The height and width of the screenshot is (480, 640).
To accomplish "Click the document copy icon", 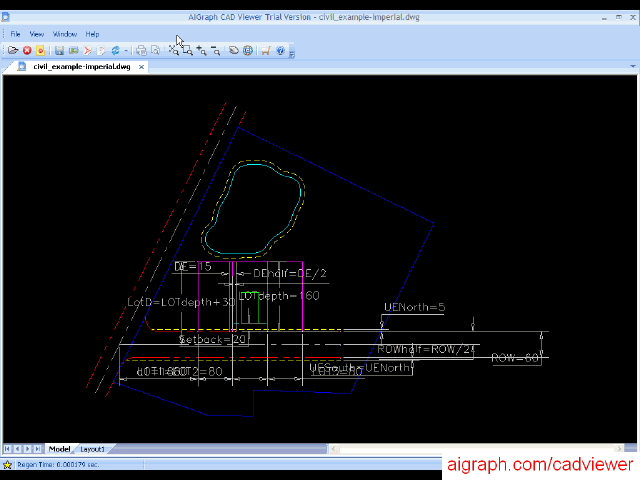I will click(x=101, y=51).
